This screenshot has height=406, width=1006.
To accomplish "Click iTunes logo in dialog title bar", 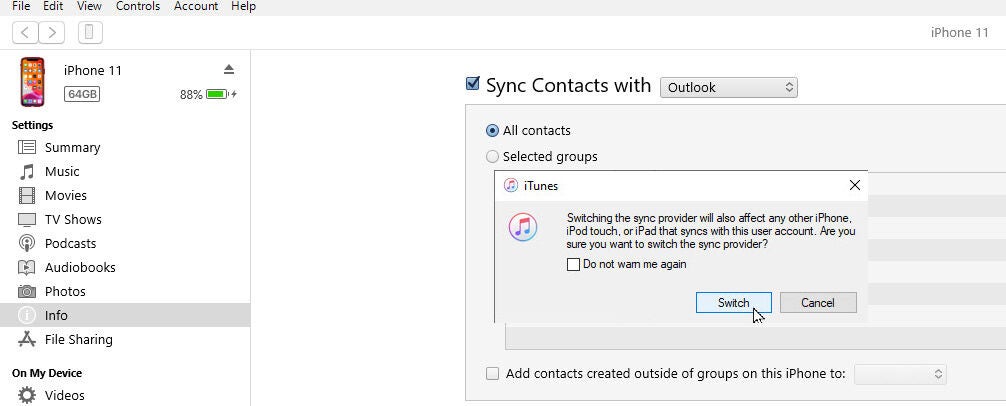I will tap(511, 185).
